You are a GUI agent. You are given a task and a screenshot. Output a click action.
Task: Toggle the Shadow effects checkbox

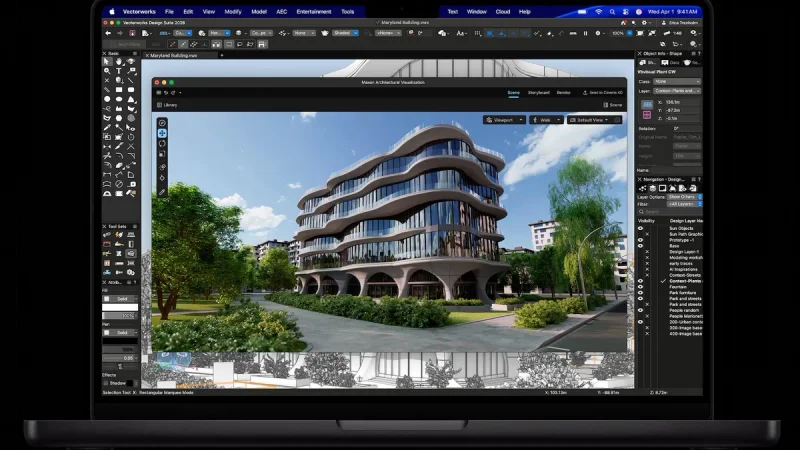[106, 383]
